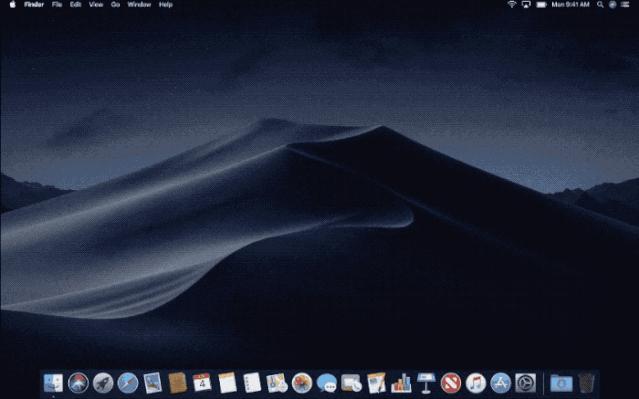
Task: Launch iTunes music note icon in Dock
Action: pyautogui.click(x=476, y=383)
